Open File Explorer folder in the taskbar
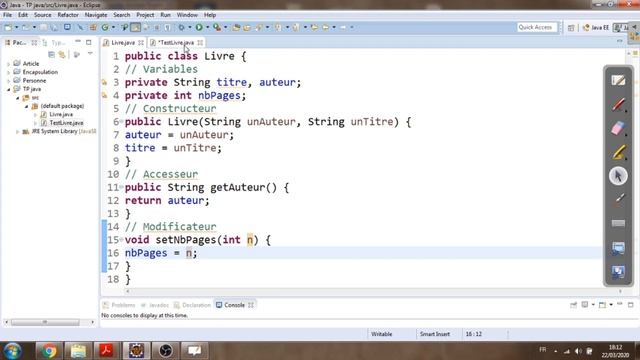Image resolution: width=640 pixels, height=360 pixels. [78, 351]
